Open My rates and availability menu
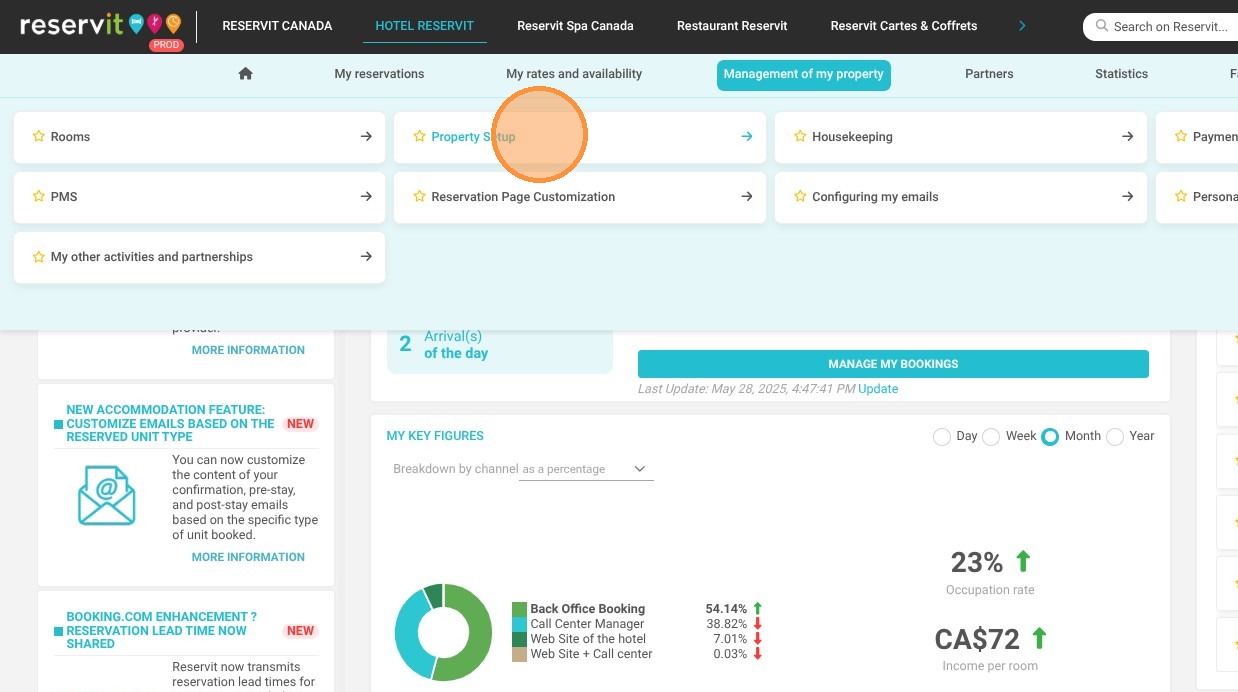Image resolution: width=1238 pixels, height=692 pixels. pos(574,74)
